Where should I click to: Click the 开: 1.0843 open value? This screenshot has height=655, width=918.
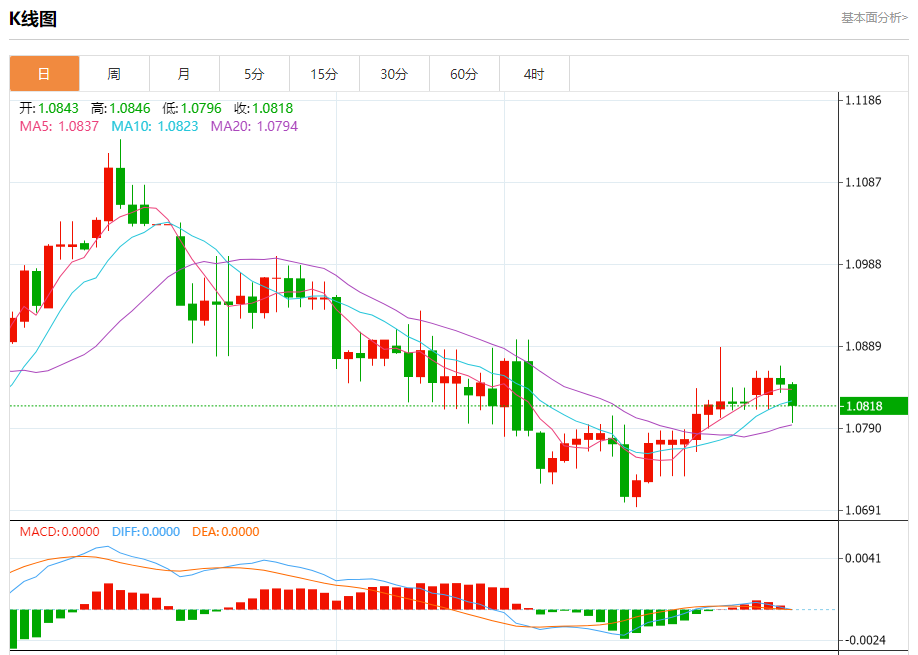[x=49, y=108]
